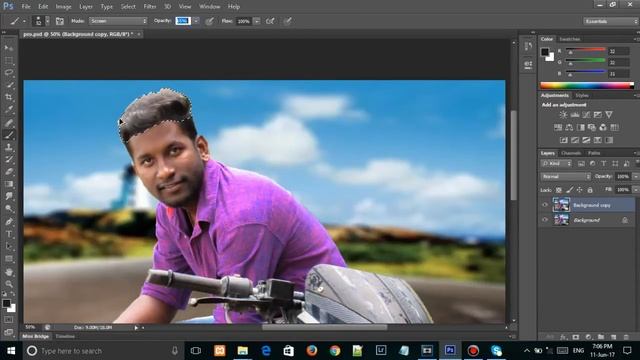640x360 pixels.
Task: Switch to the Swatches tab
Action: 569,39
